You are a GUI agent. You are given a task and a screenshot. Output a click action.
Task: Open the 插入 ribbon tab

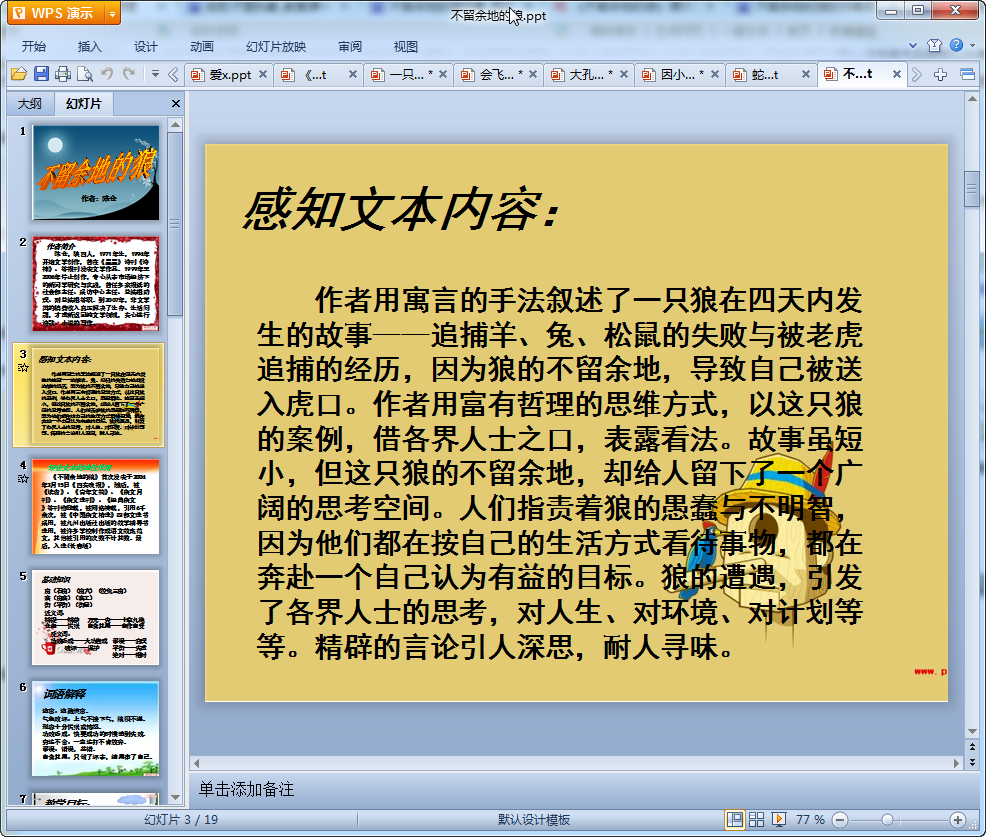[x=89, y=47]
